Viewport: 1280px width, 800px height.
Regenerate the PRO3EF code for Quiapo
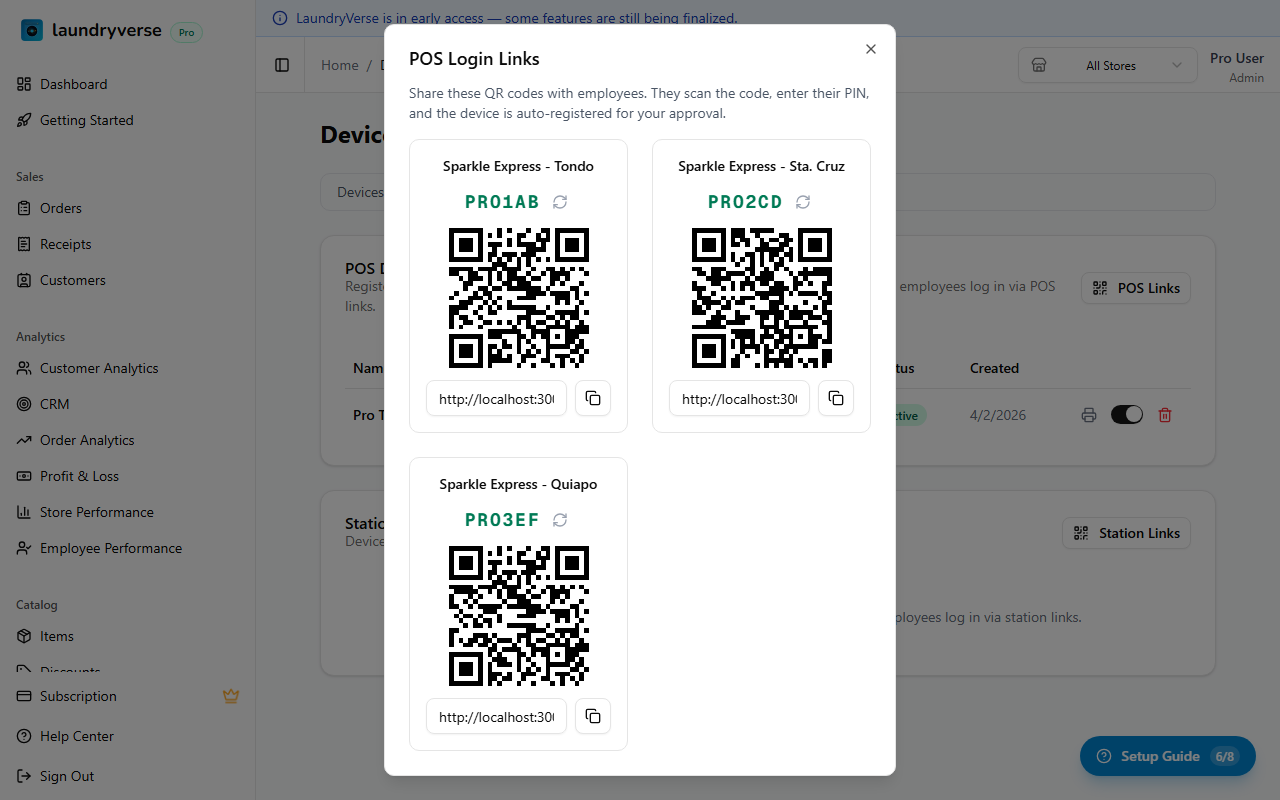[560, 520]
